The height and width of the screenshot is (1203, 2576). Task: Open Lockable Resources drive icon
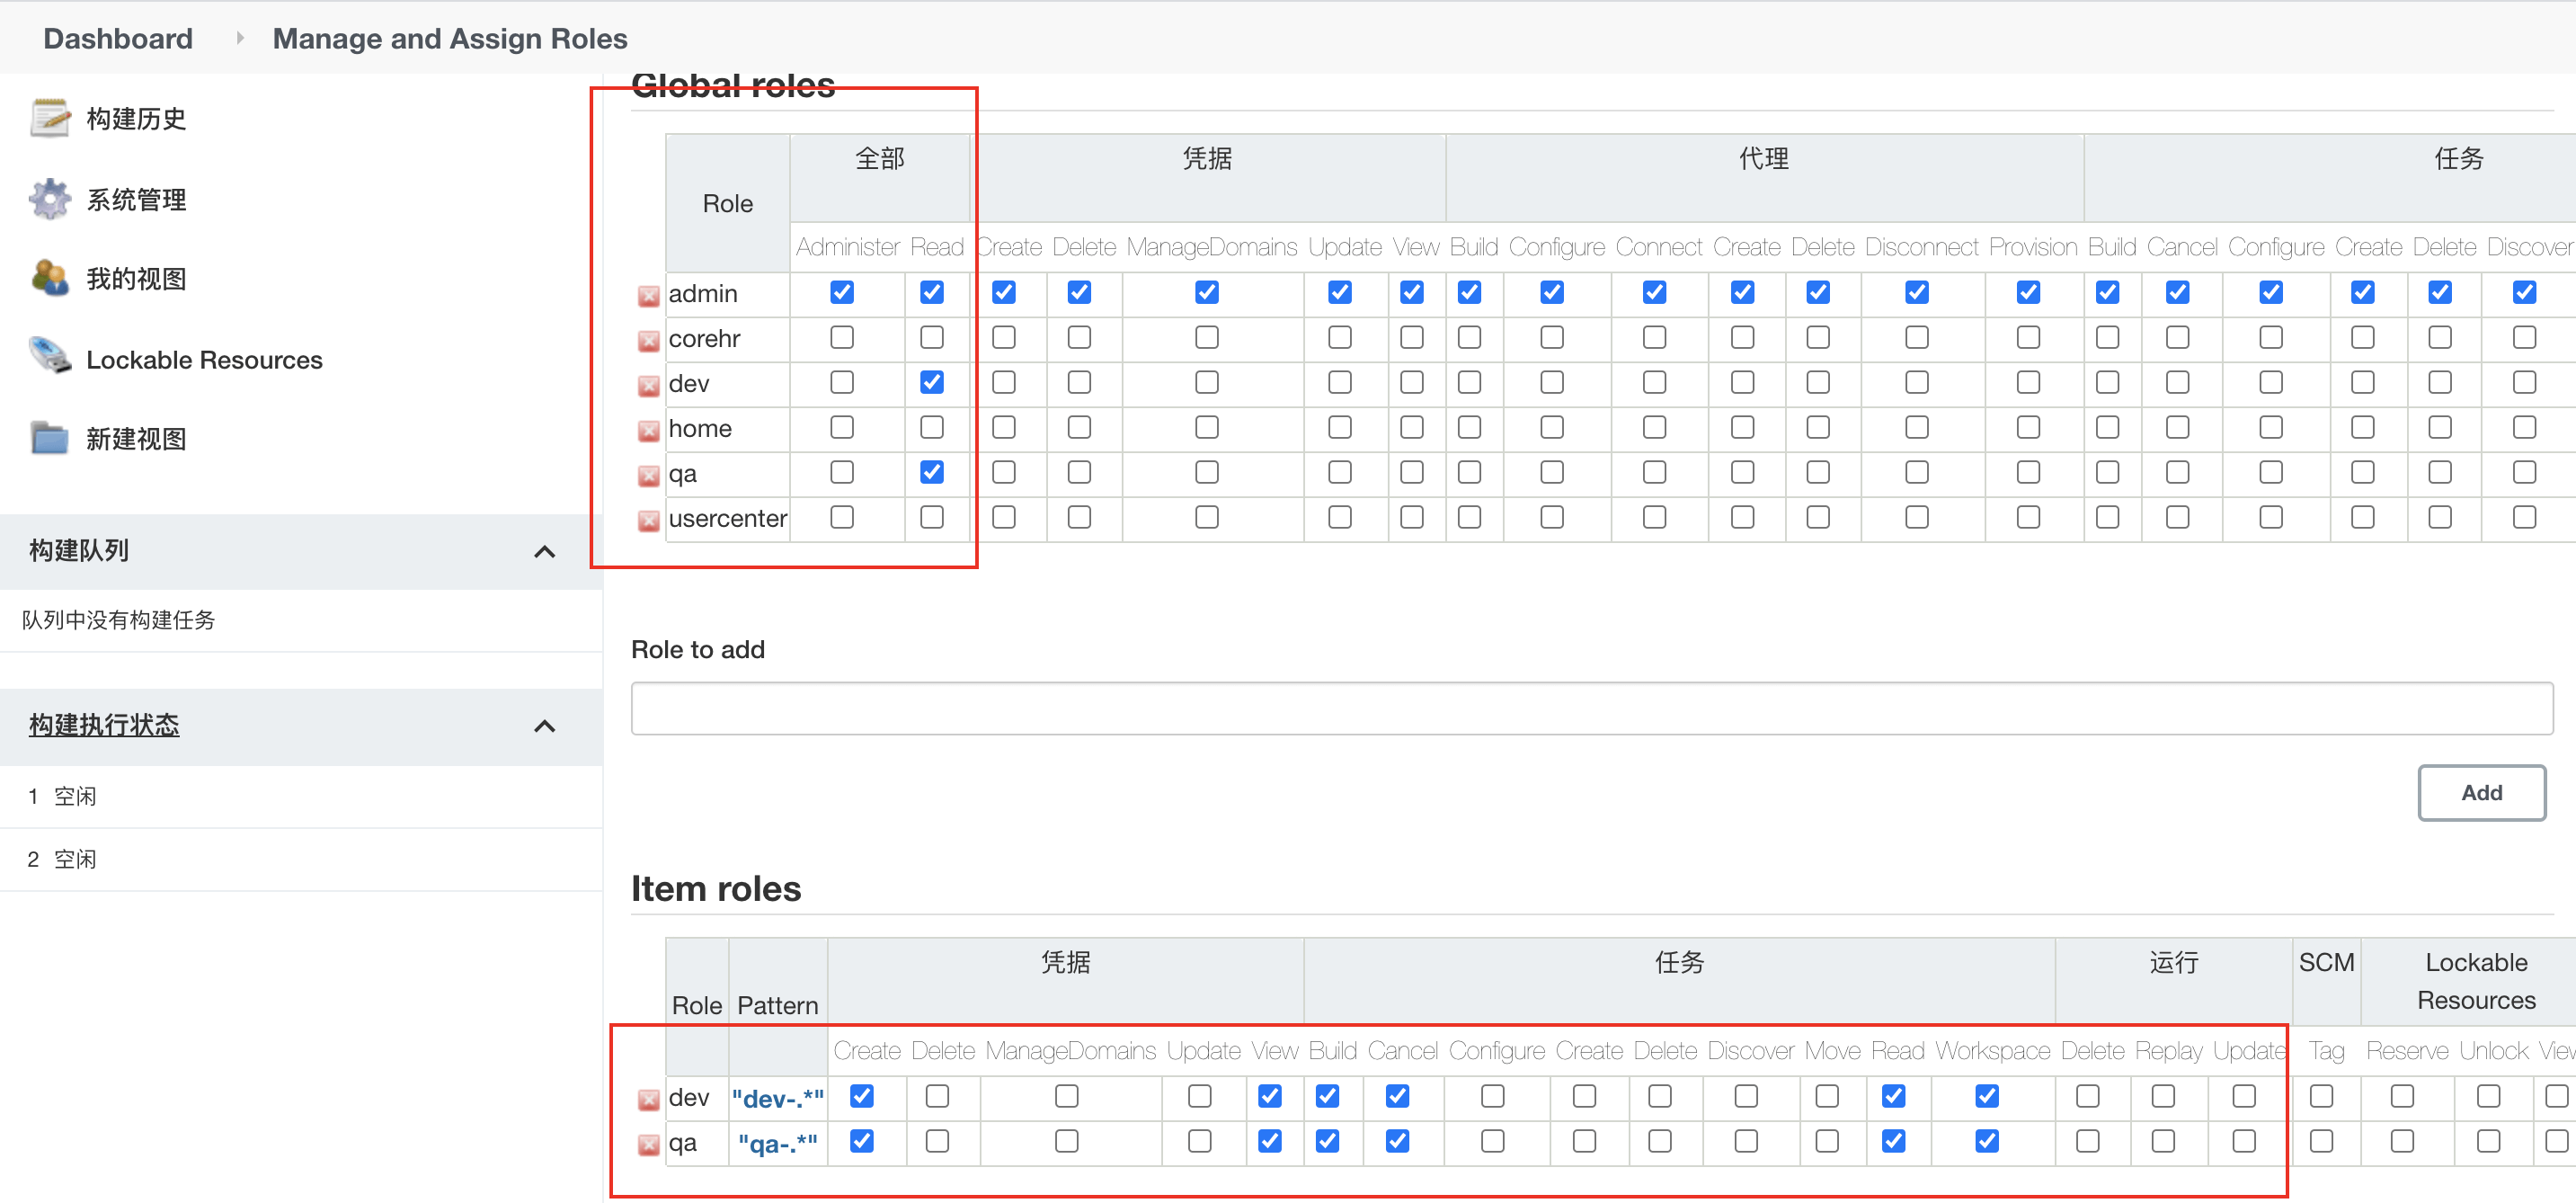50,357
